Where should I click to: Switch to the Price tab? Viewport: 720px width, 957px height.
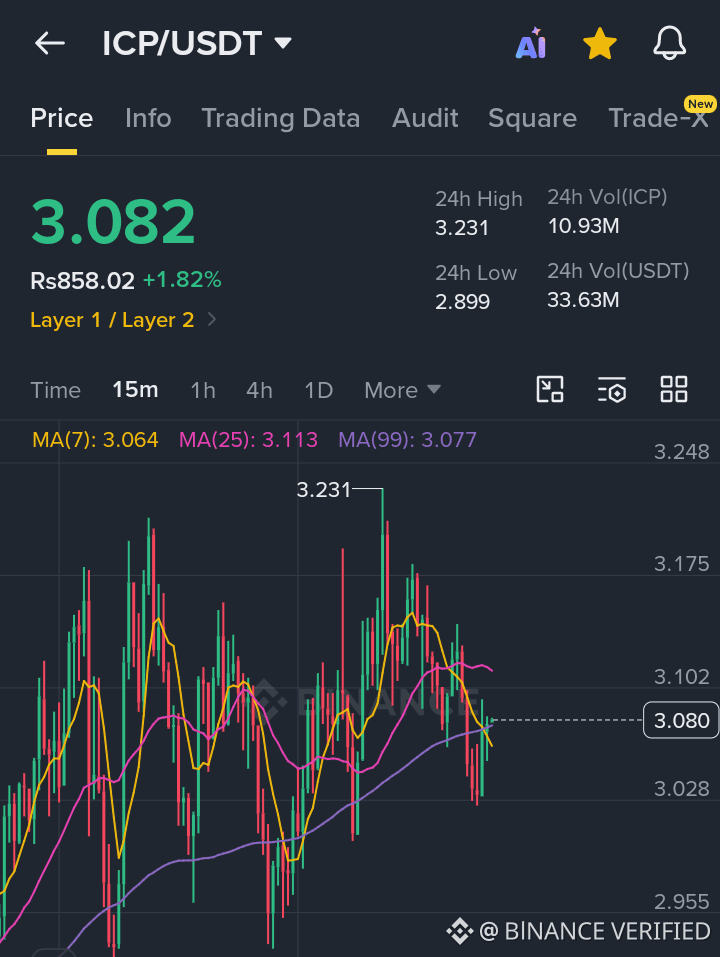tap(62, 118)
